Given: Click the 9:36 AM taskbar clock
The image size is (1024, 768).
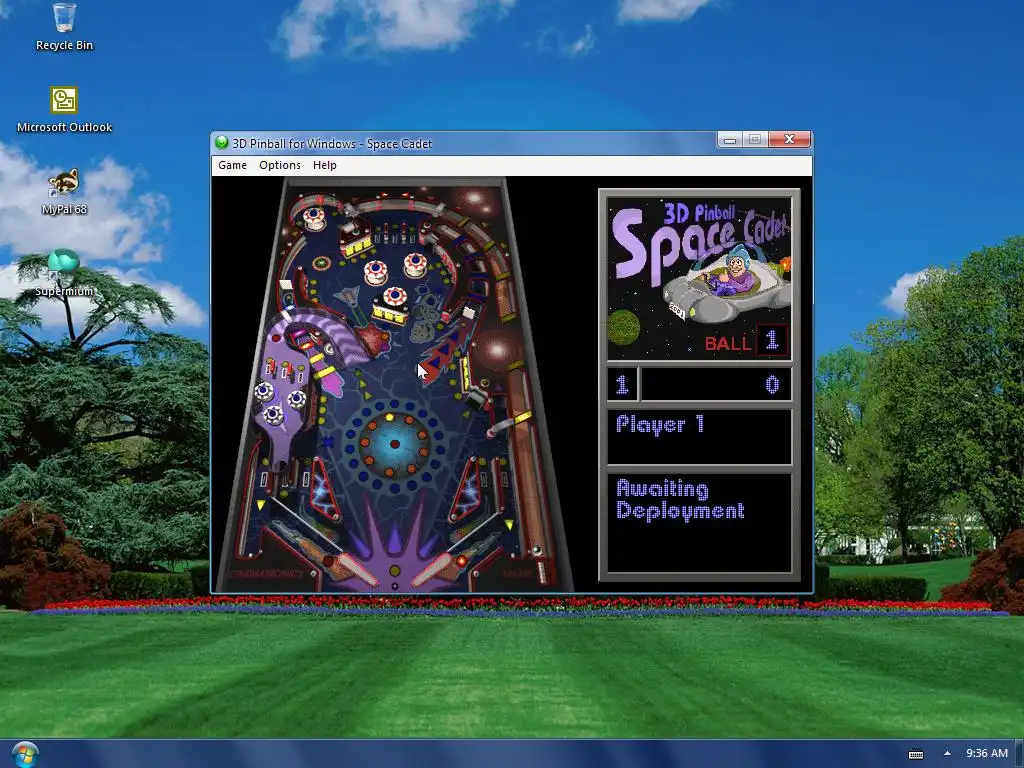Looking at the screenshot, I should tap(987, 754).
